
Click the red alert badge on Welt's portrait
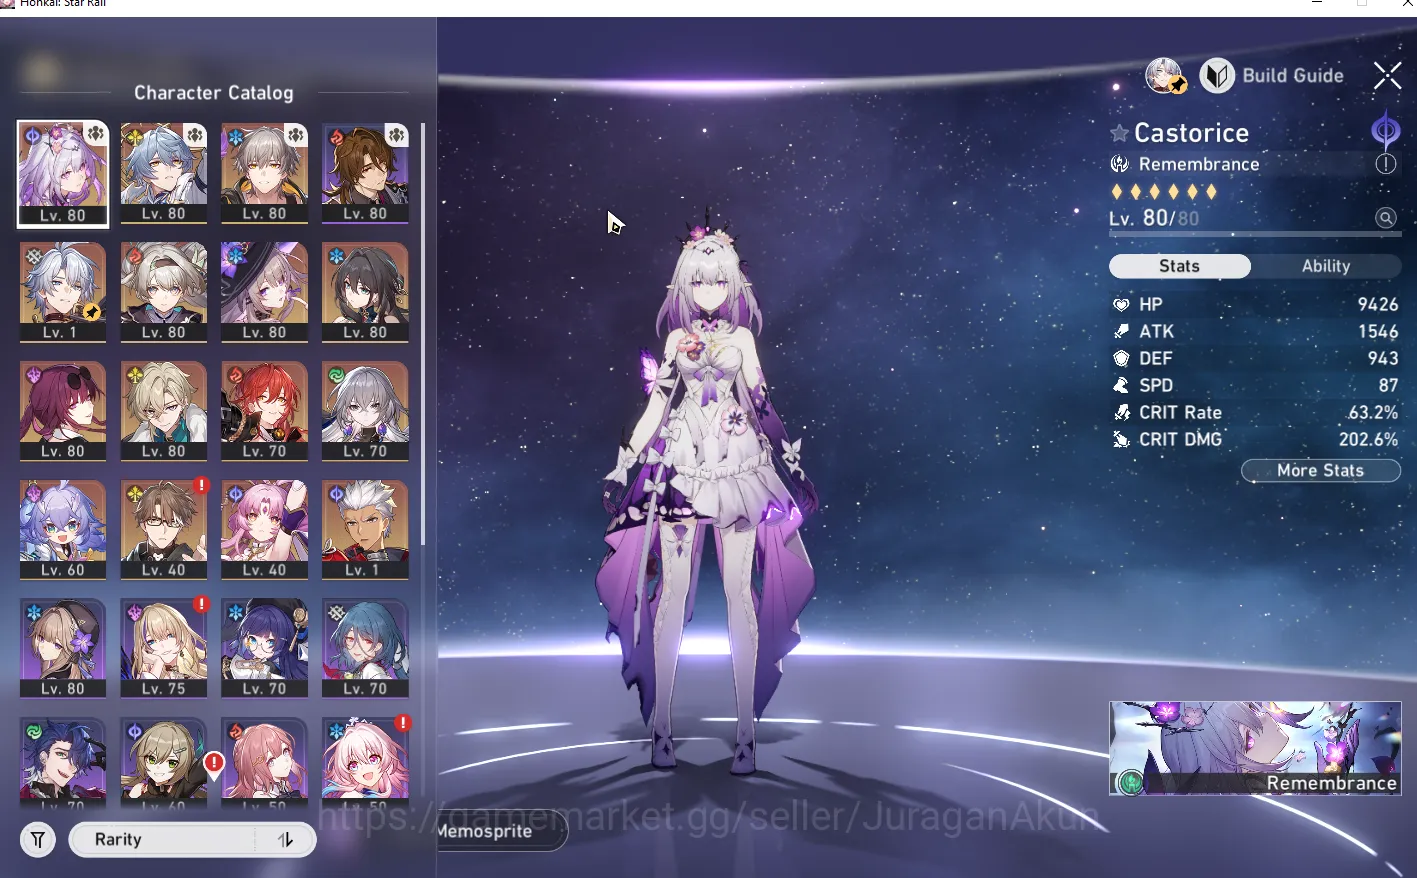pos(201,485)
